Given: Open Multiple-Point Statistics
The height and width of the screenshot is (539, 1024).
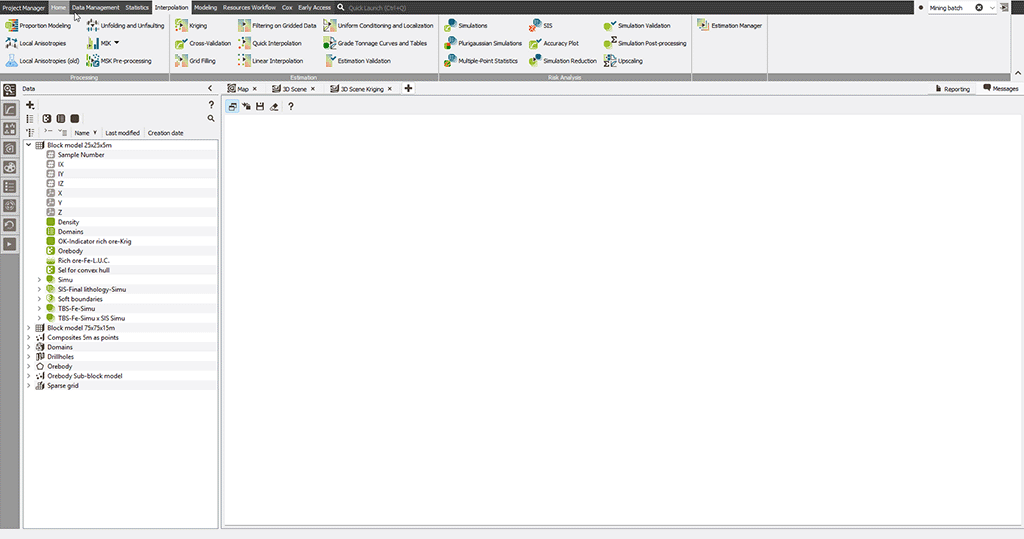Looking at the screenshot, I should click(481, 61).
